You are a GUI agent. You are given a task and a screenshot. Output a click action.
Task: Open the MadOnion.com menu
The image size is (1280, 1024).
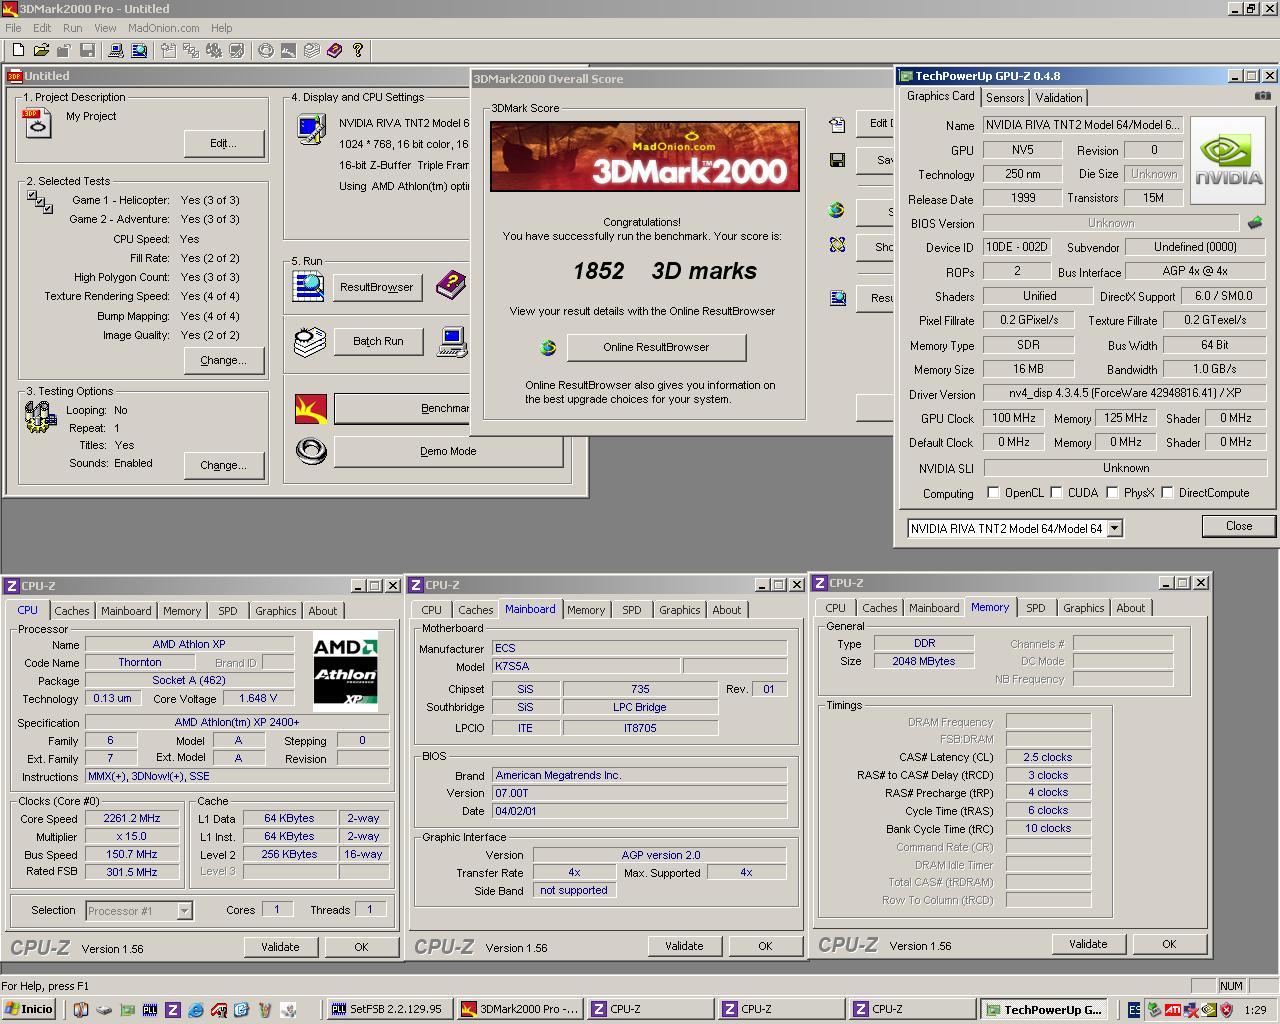[163, 28]
